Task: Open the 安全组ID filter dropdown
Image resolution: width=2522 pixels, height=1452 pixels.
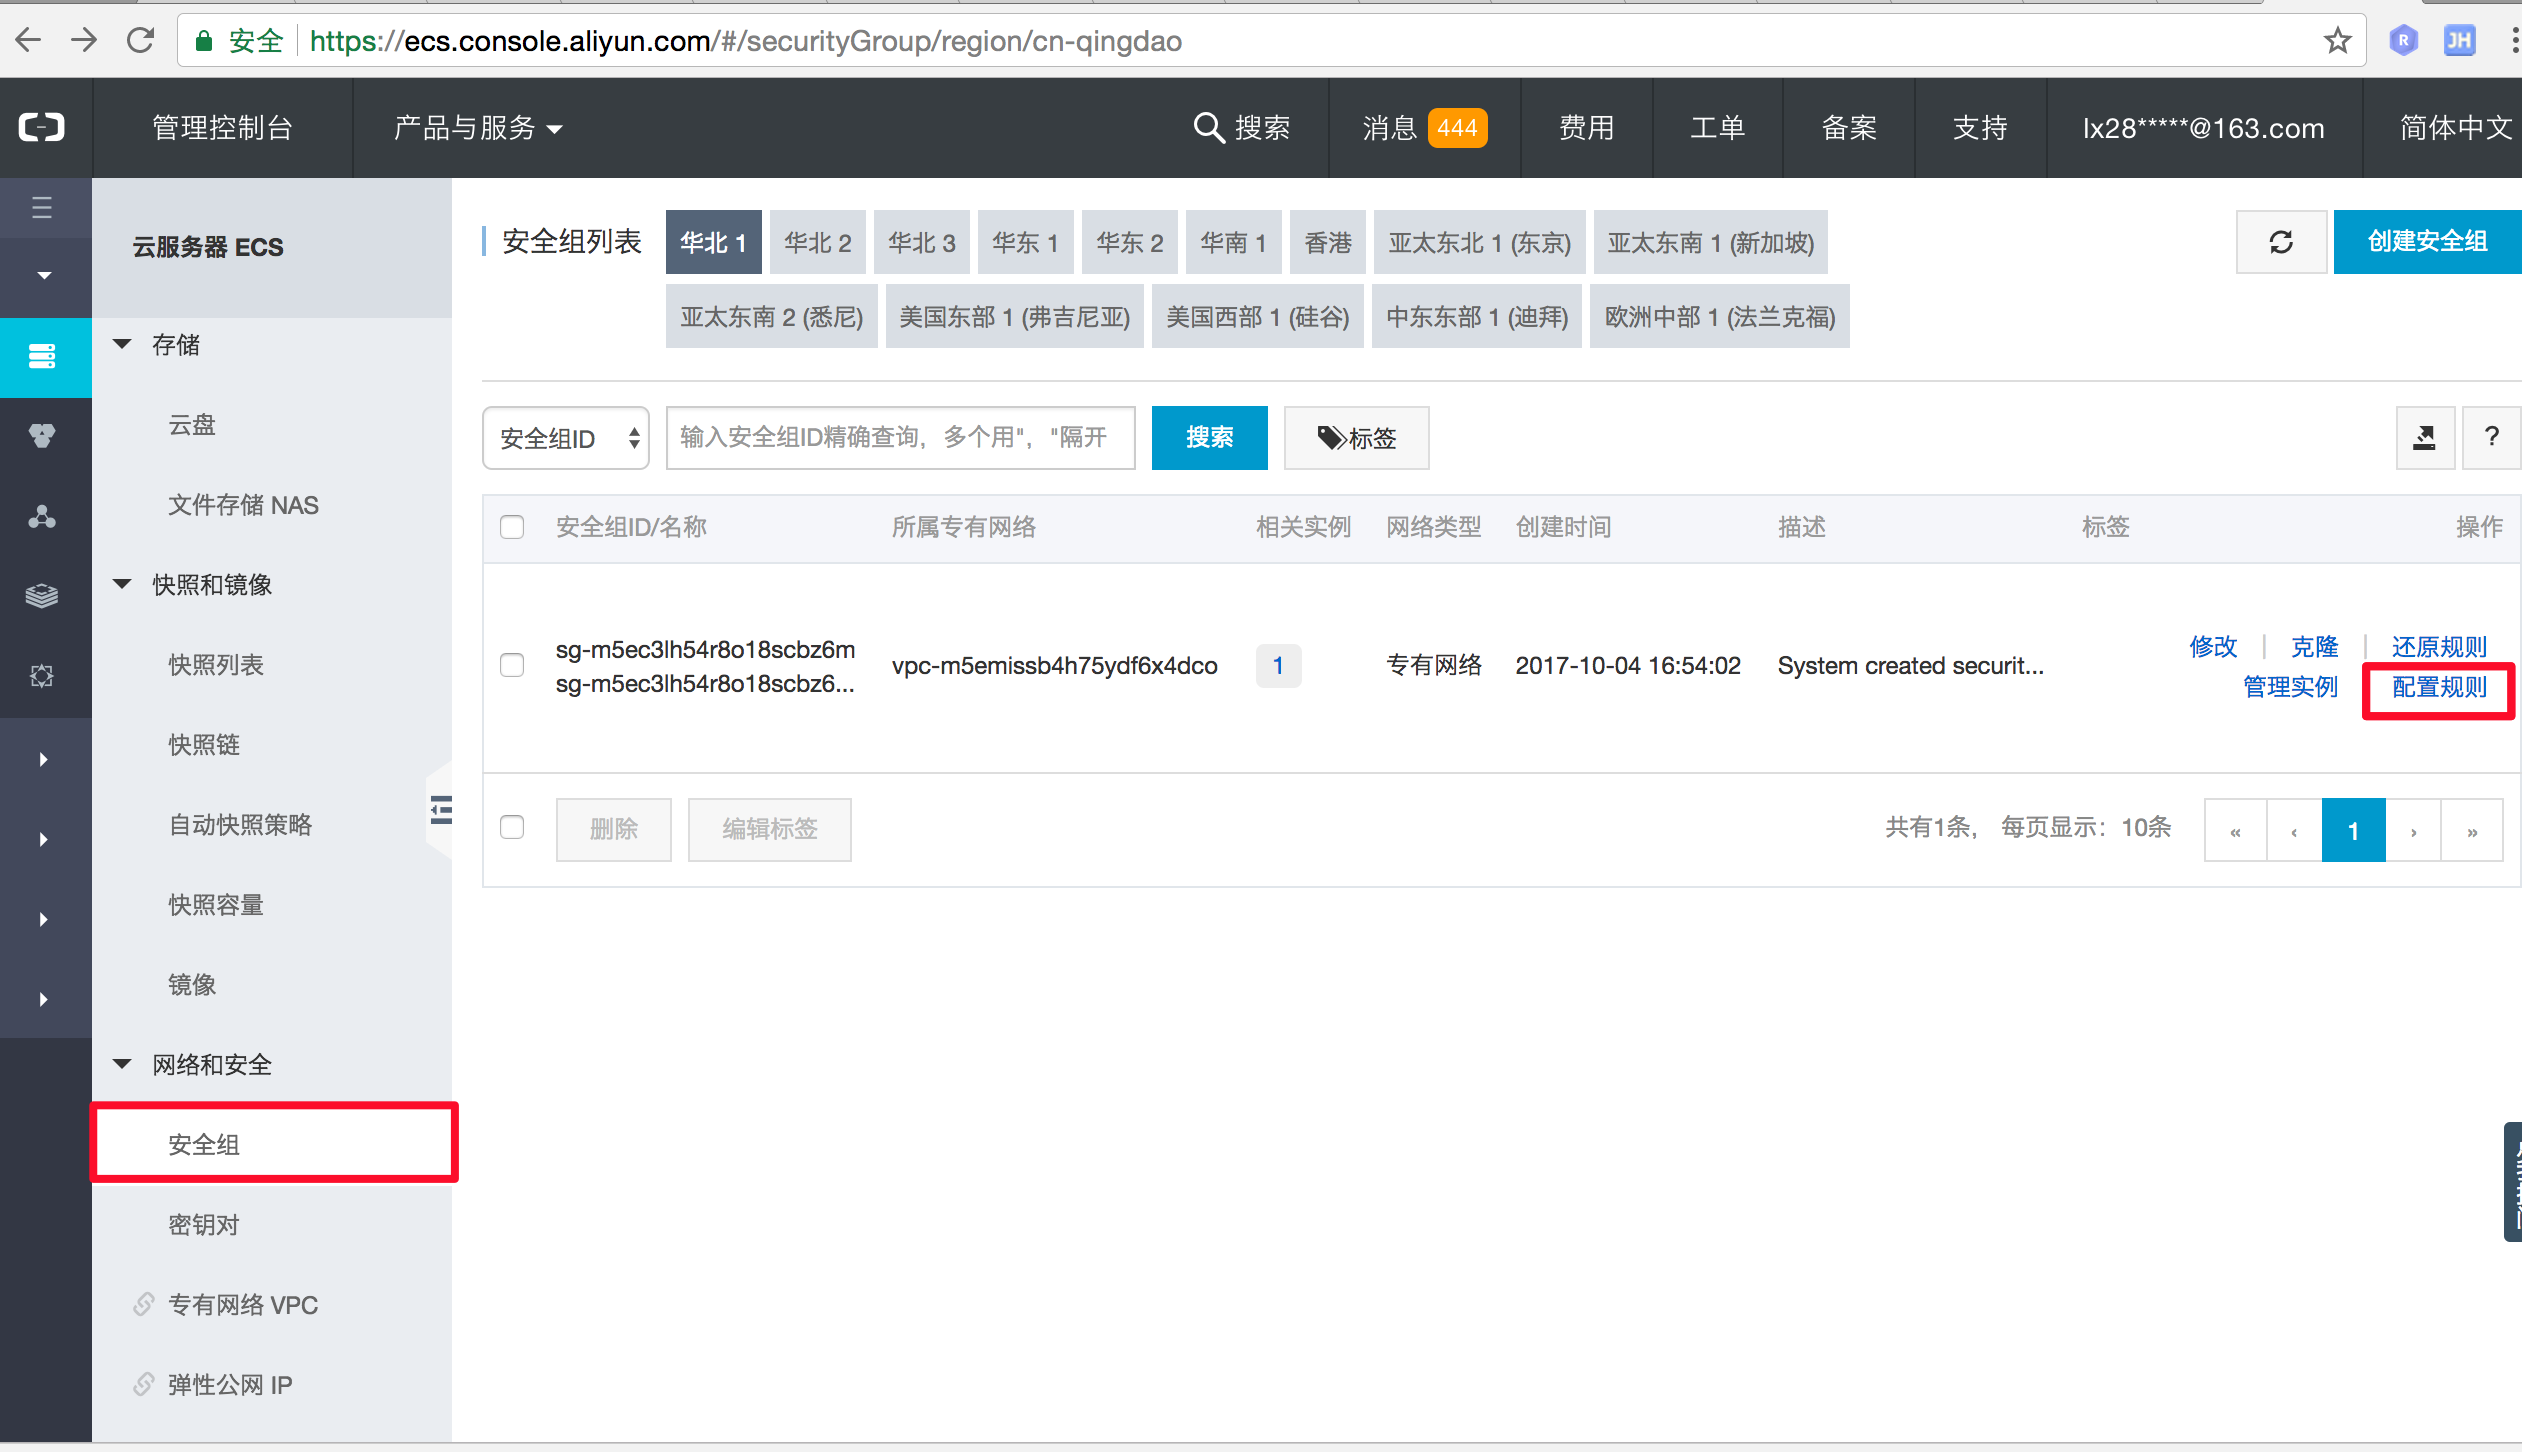Action: click(x=566, y=438)
